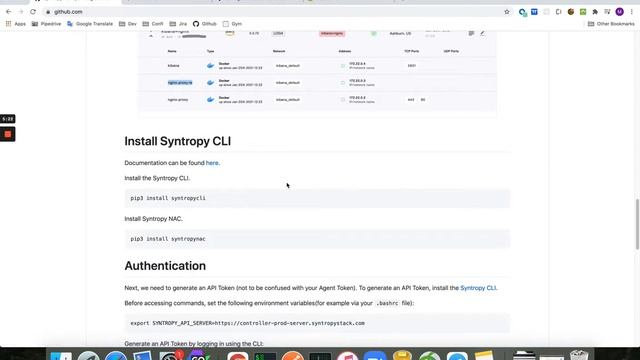Click the green status indicator in endpoint row
The image size is (640, 360).
373,33
